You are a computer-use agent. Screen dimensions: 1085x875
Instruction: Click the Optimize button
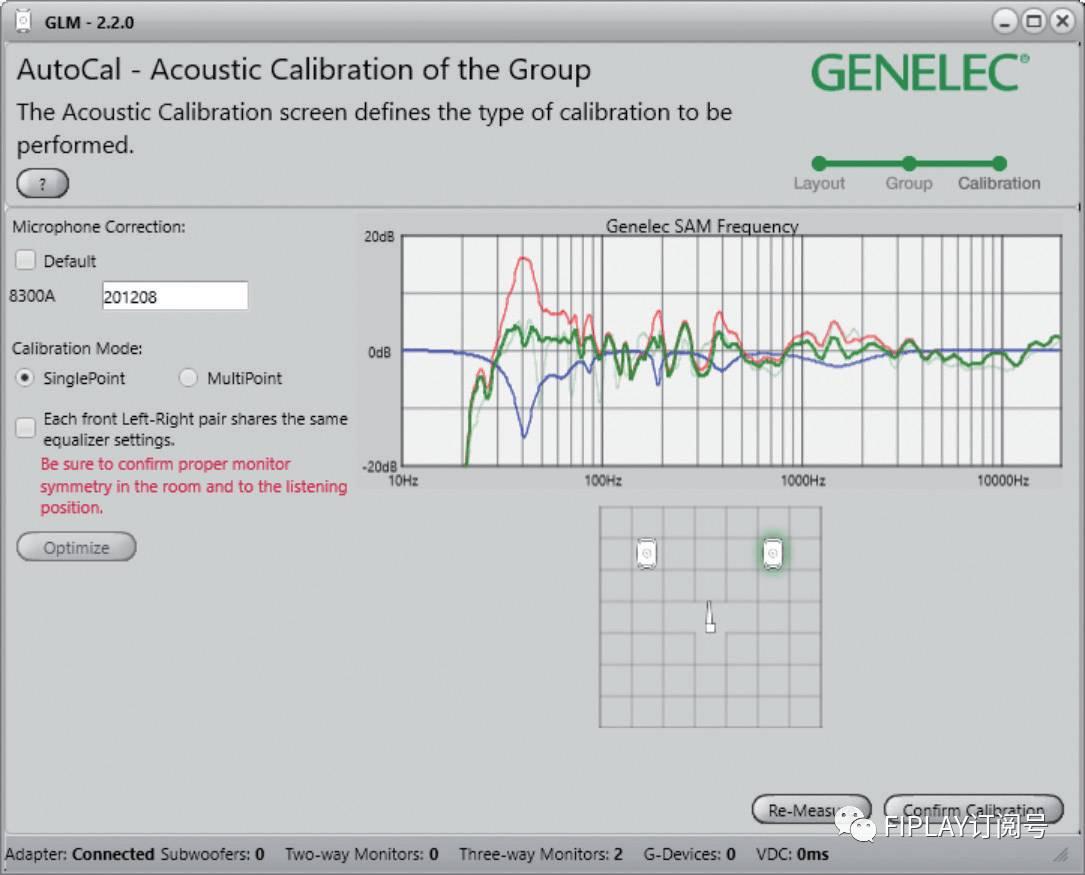point(76,547)
